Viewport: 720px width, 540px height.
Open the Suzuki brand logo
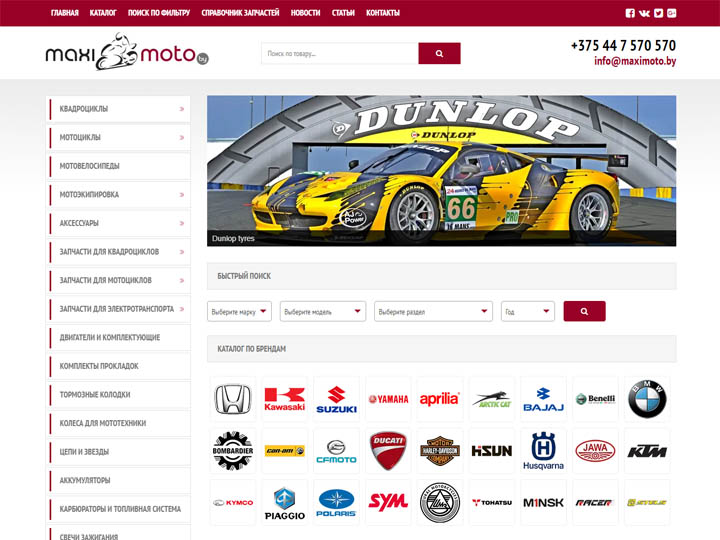point(337,399)
